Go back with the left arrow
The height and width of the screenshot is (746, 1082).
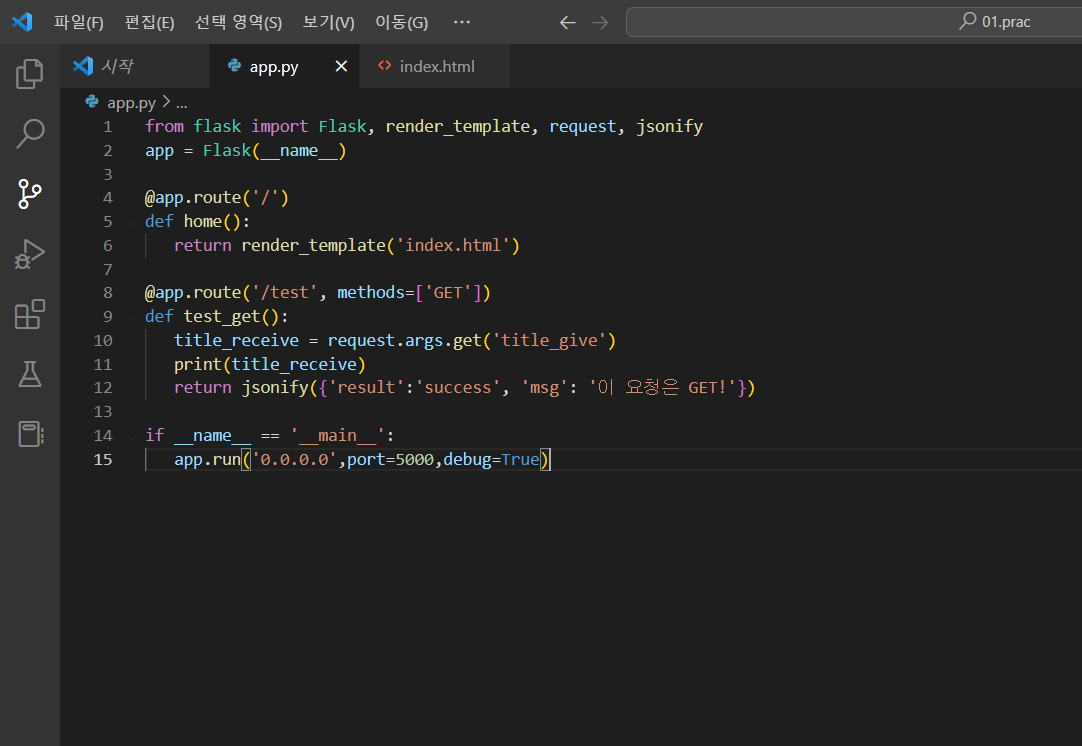(x=567, y=23)
